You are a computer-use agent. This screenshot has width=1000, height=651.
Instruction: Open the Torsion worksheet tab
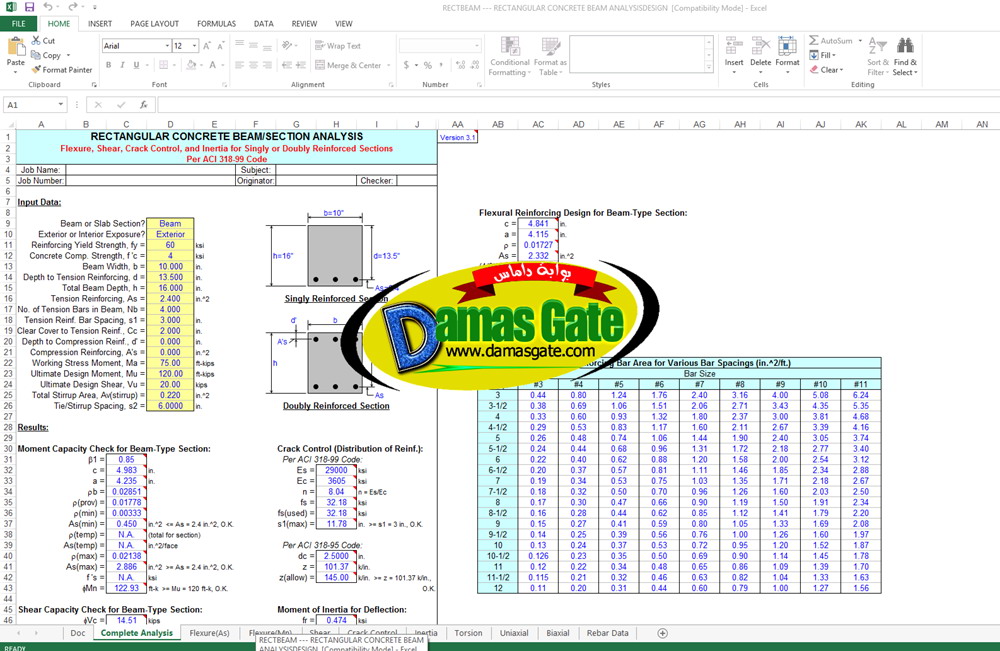(x=468, y=633)
